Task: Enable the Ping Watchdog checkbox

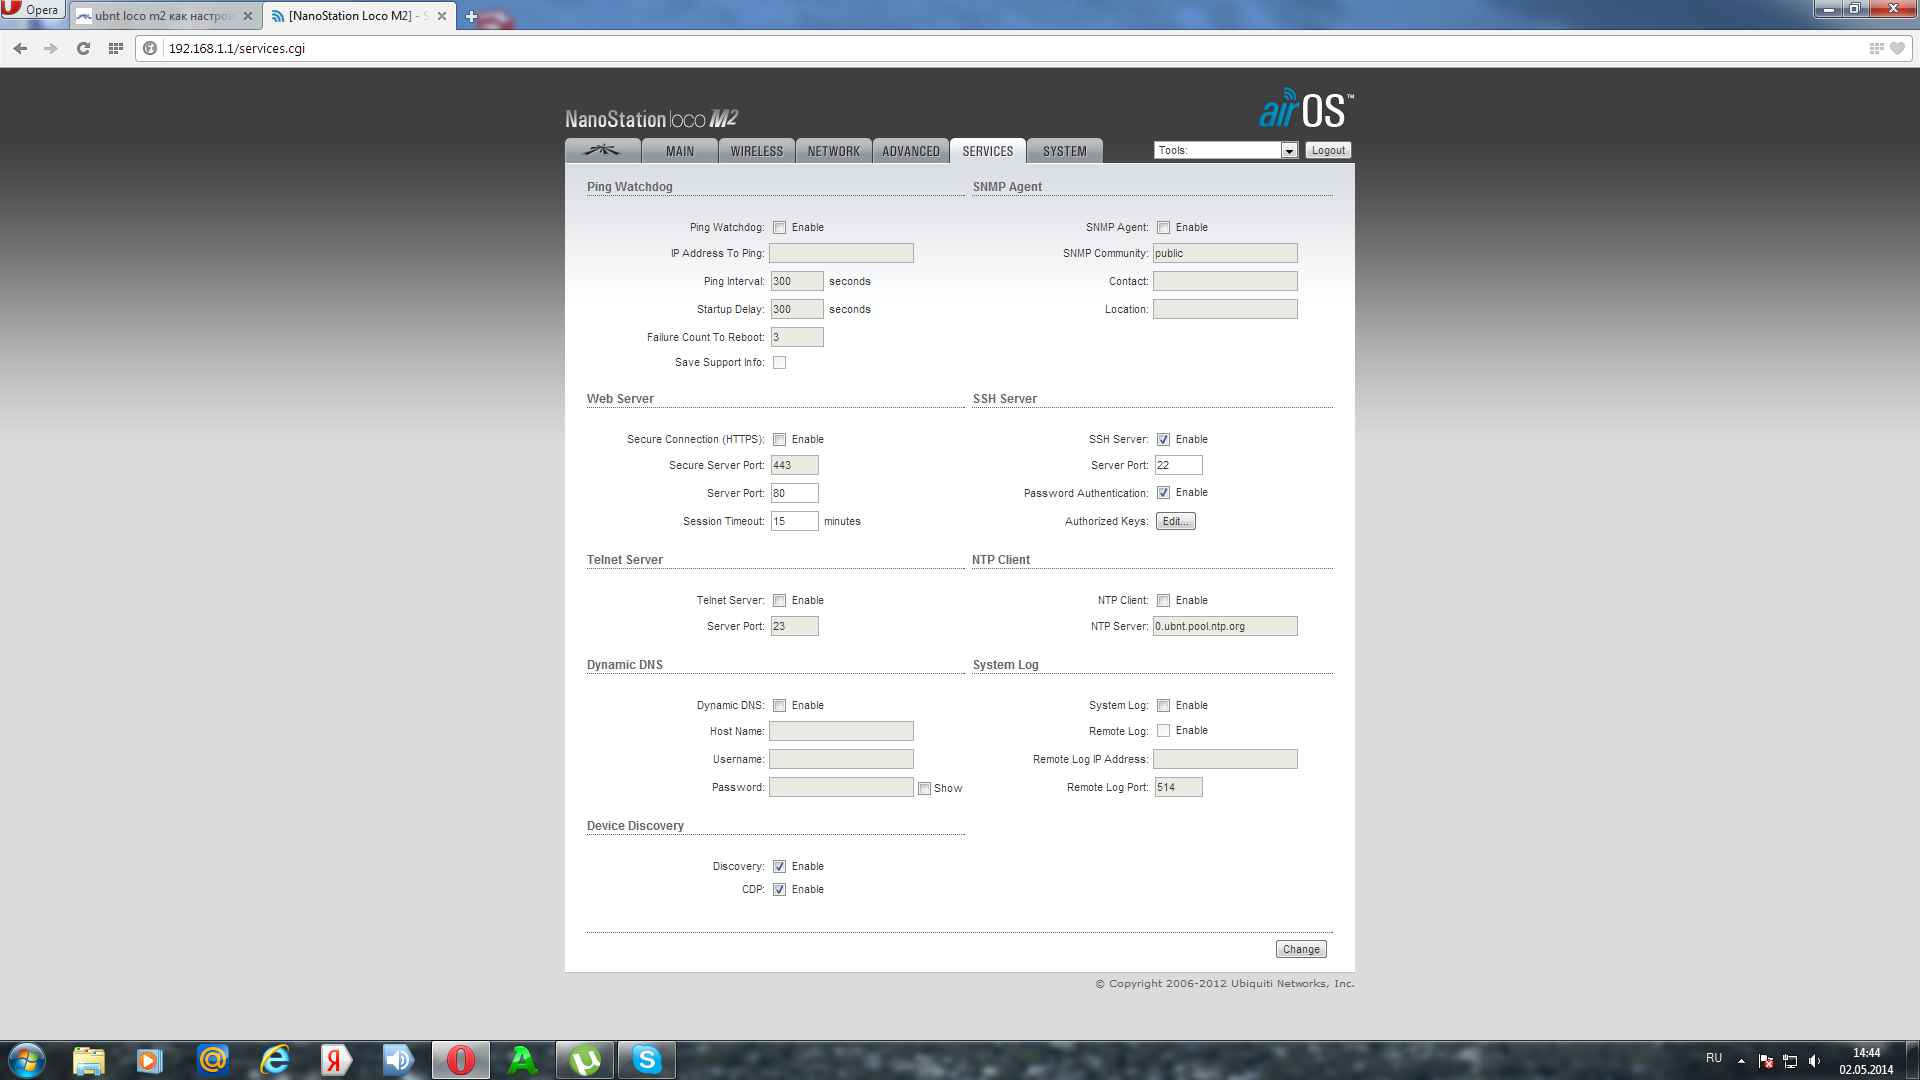Action: 779,228
